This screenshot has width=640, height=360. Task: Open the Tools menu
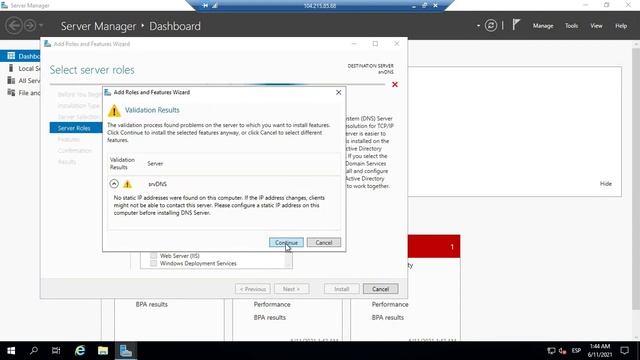571,26
